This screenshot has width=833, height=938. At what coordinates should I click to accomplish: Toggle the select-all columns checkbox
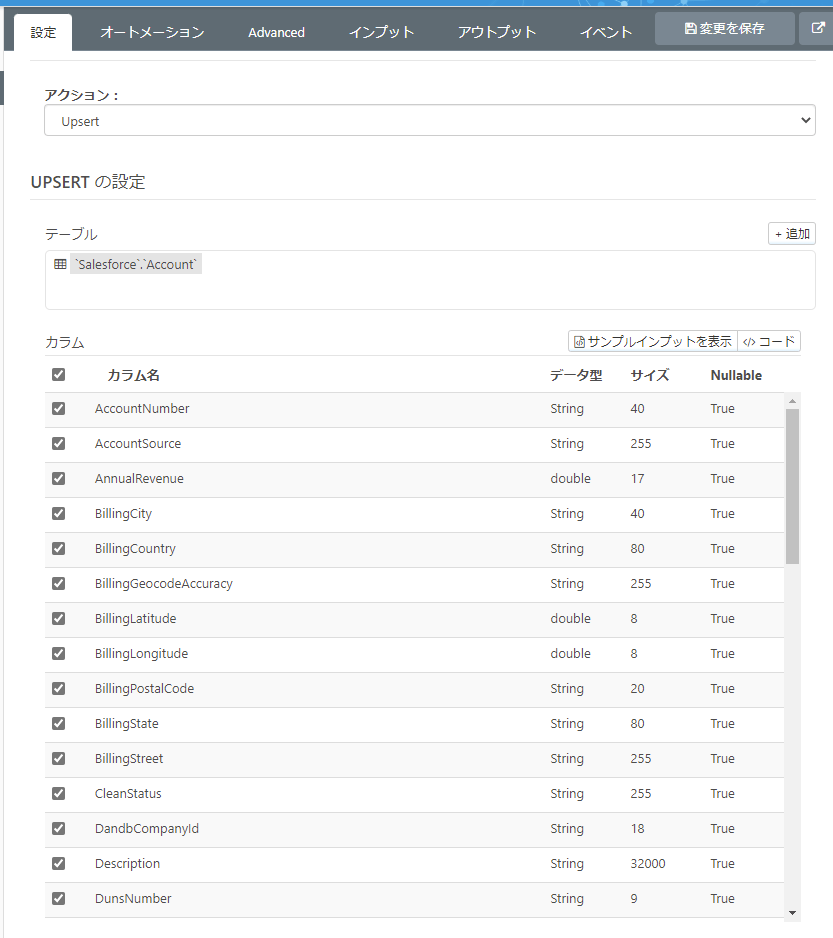tap(58, 375)
